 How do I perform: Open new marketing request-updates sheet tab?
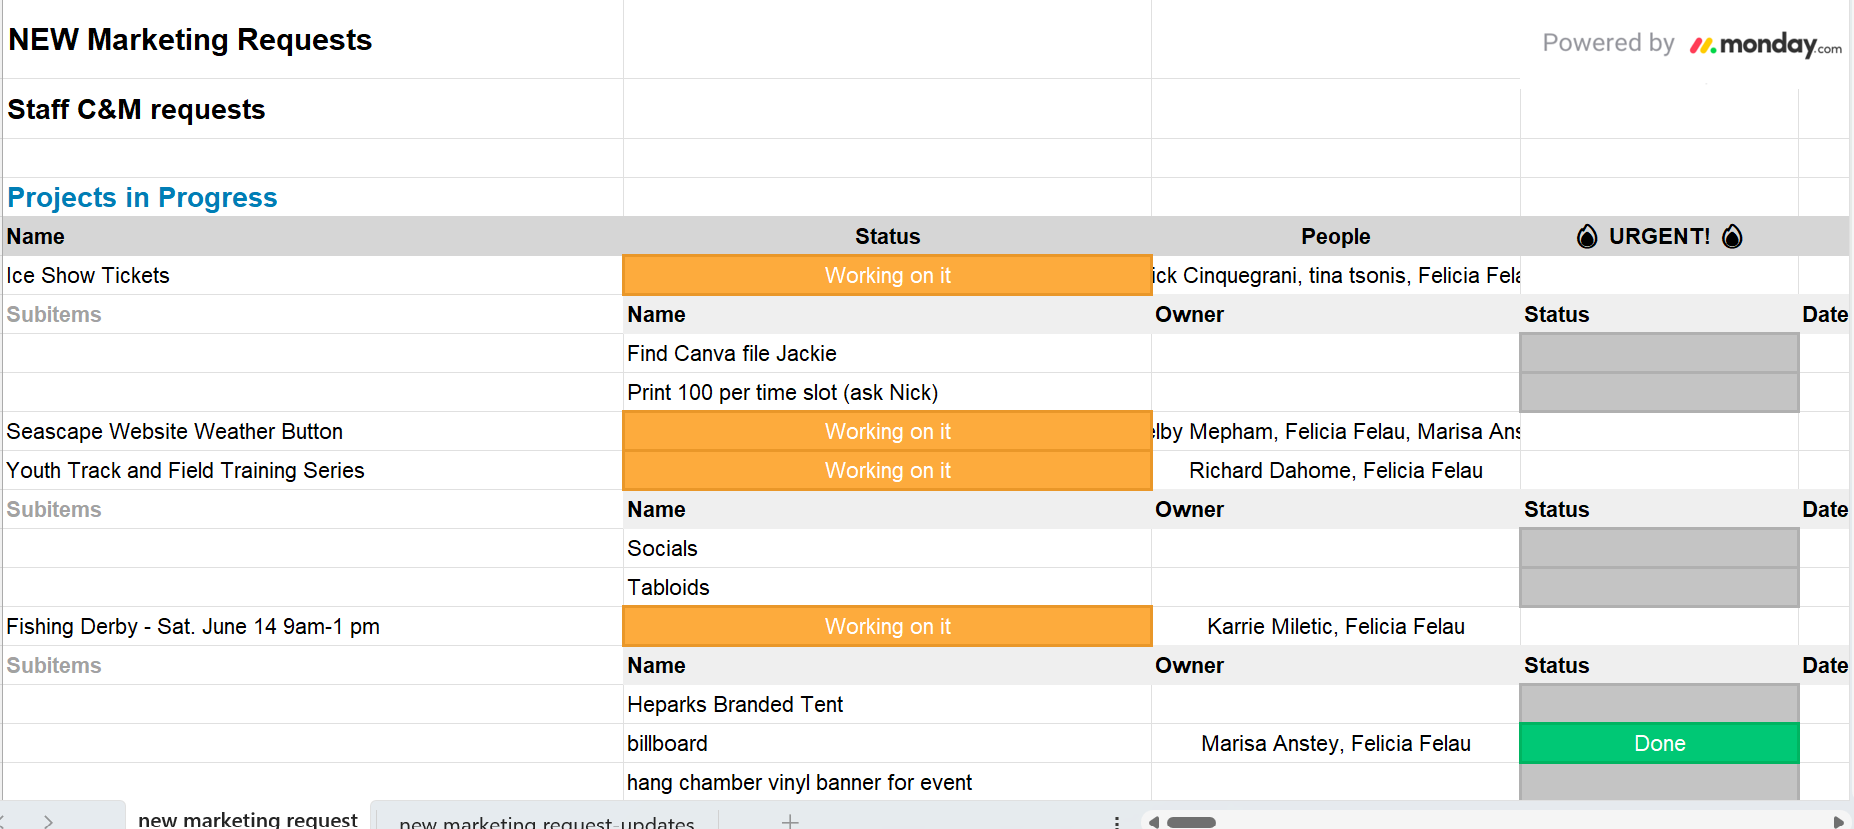pos(546,821)
